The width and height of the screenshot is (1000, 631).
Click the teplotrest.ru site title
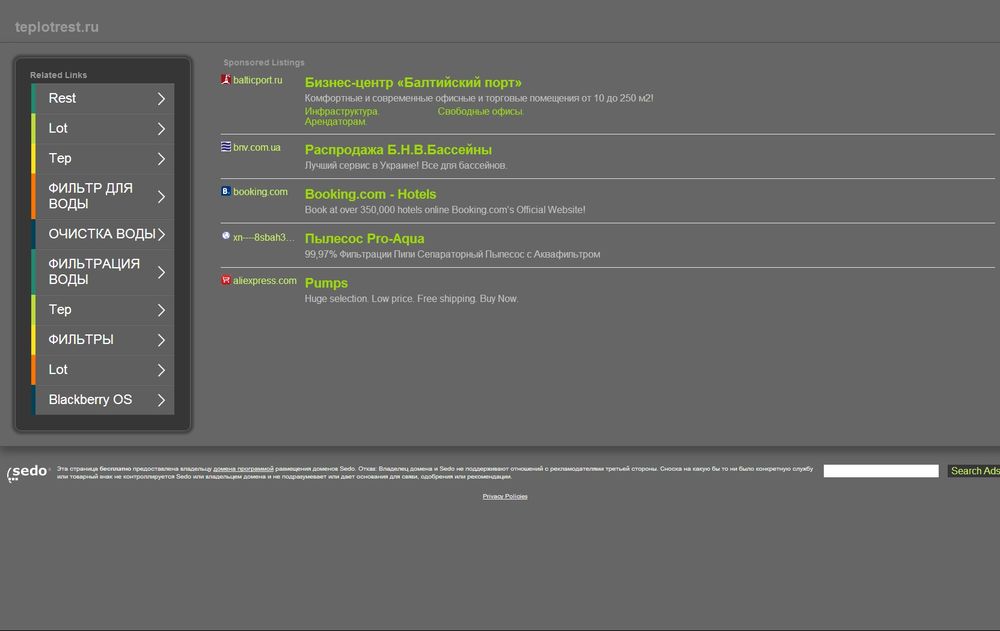pos(57,27)
